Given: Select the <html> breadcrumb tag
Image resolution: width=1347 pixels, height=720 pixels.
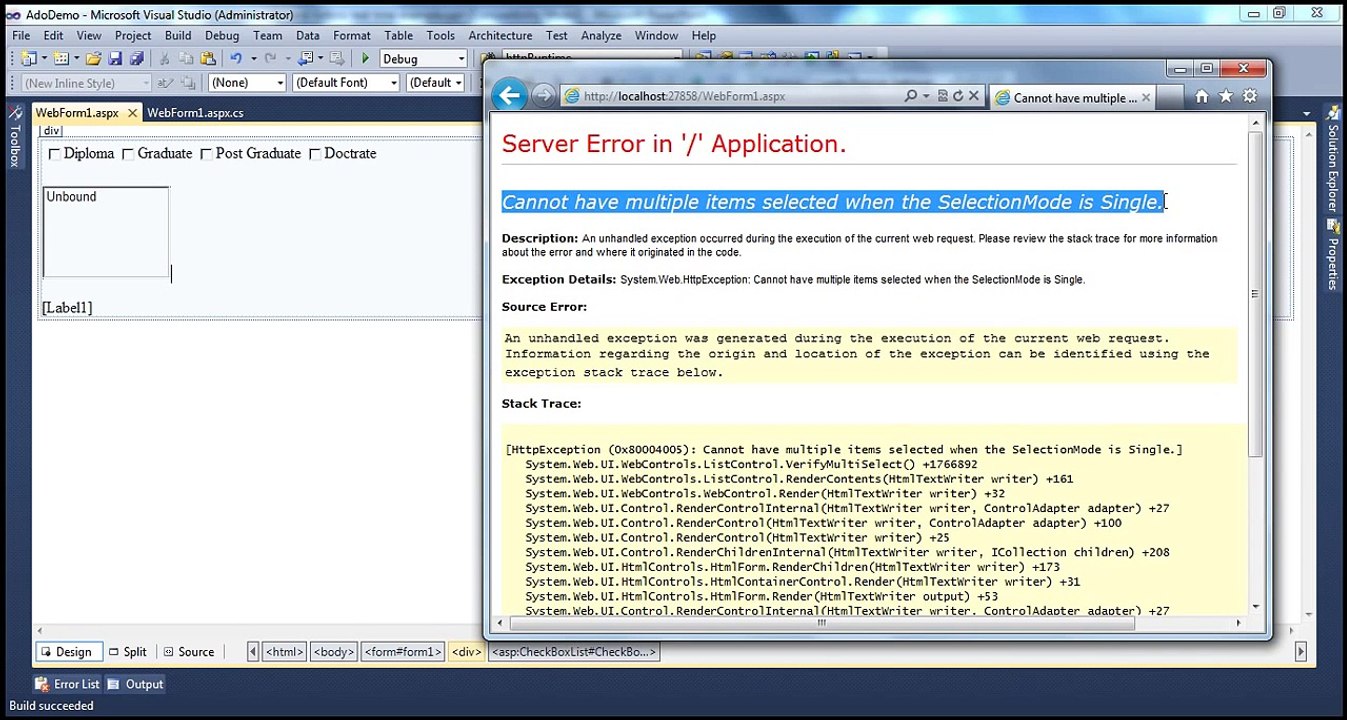Looking at the screenshot, I should click(x=284, y=652).
